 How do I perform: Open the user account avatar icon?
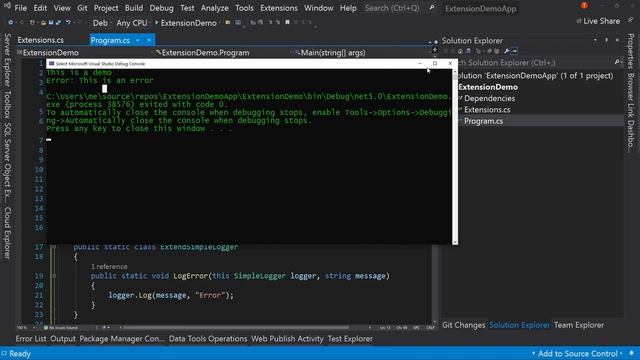tap(584, 6)
